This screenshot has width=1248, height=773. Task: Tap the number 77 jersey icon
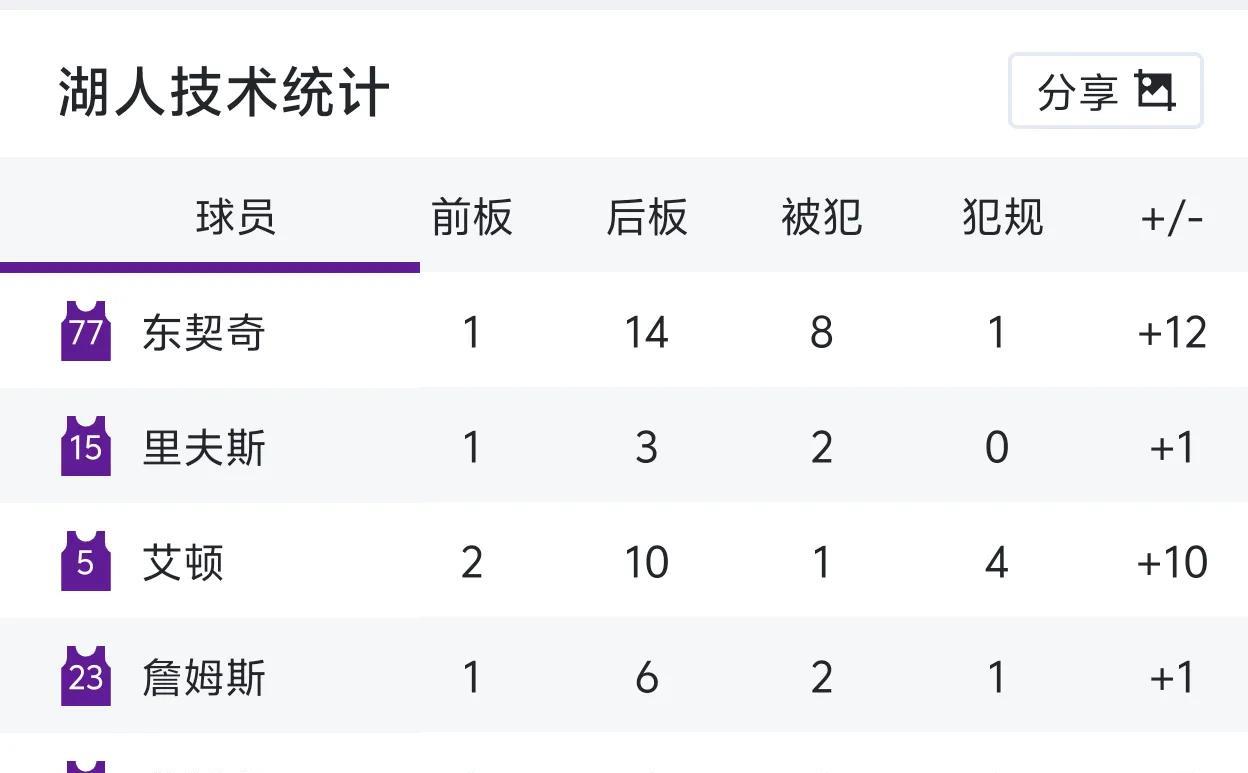point(86,331)
